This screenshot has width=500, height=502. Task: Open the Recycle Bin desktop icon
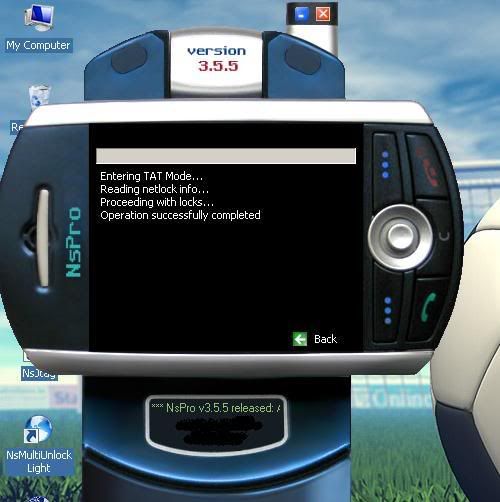pyautogui.click(x=39, y=98)
